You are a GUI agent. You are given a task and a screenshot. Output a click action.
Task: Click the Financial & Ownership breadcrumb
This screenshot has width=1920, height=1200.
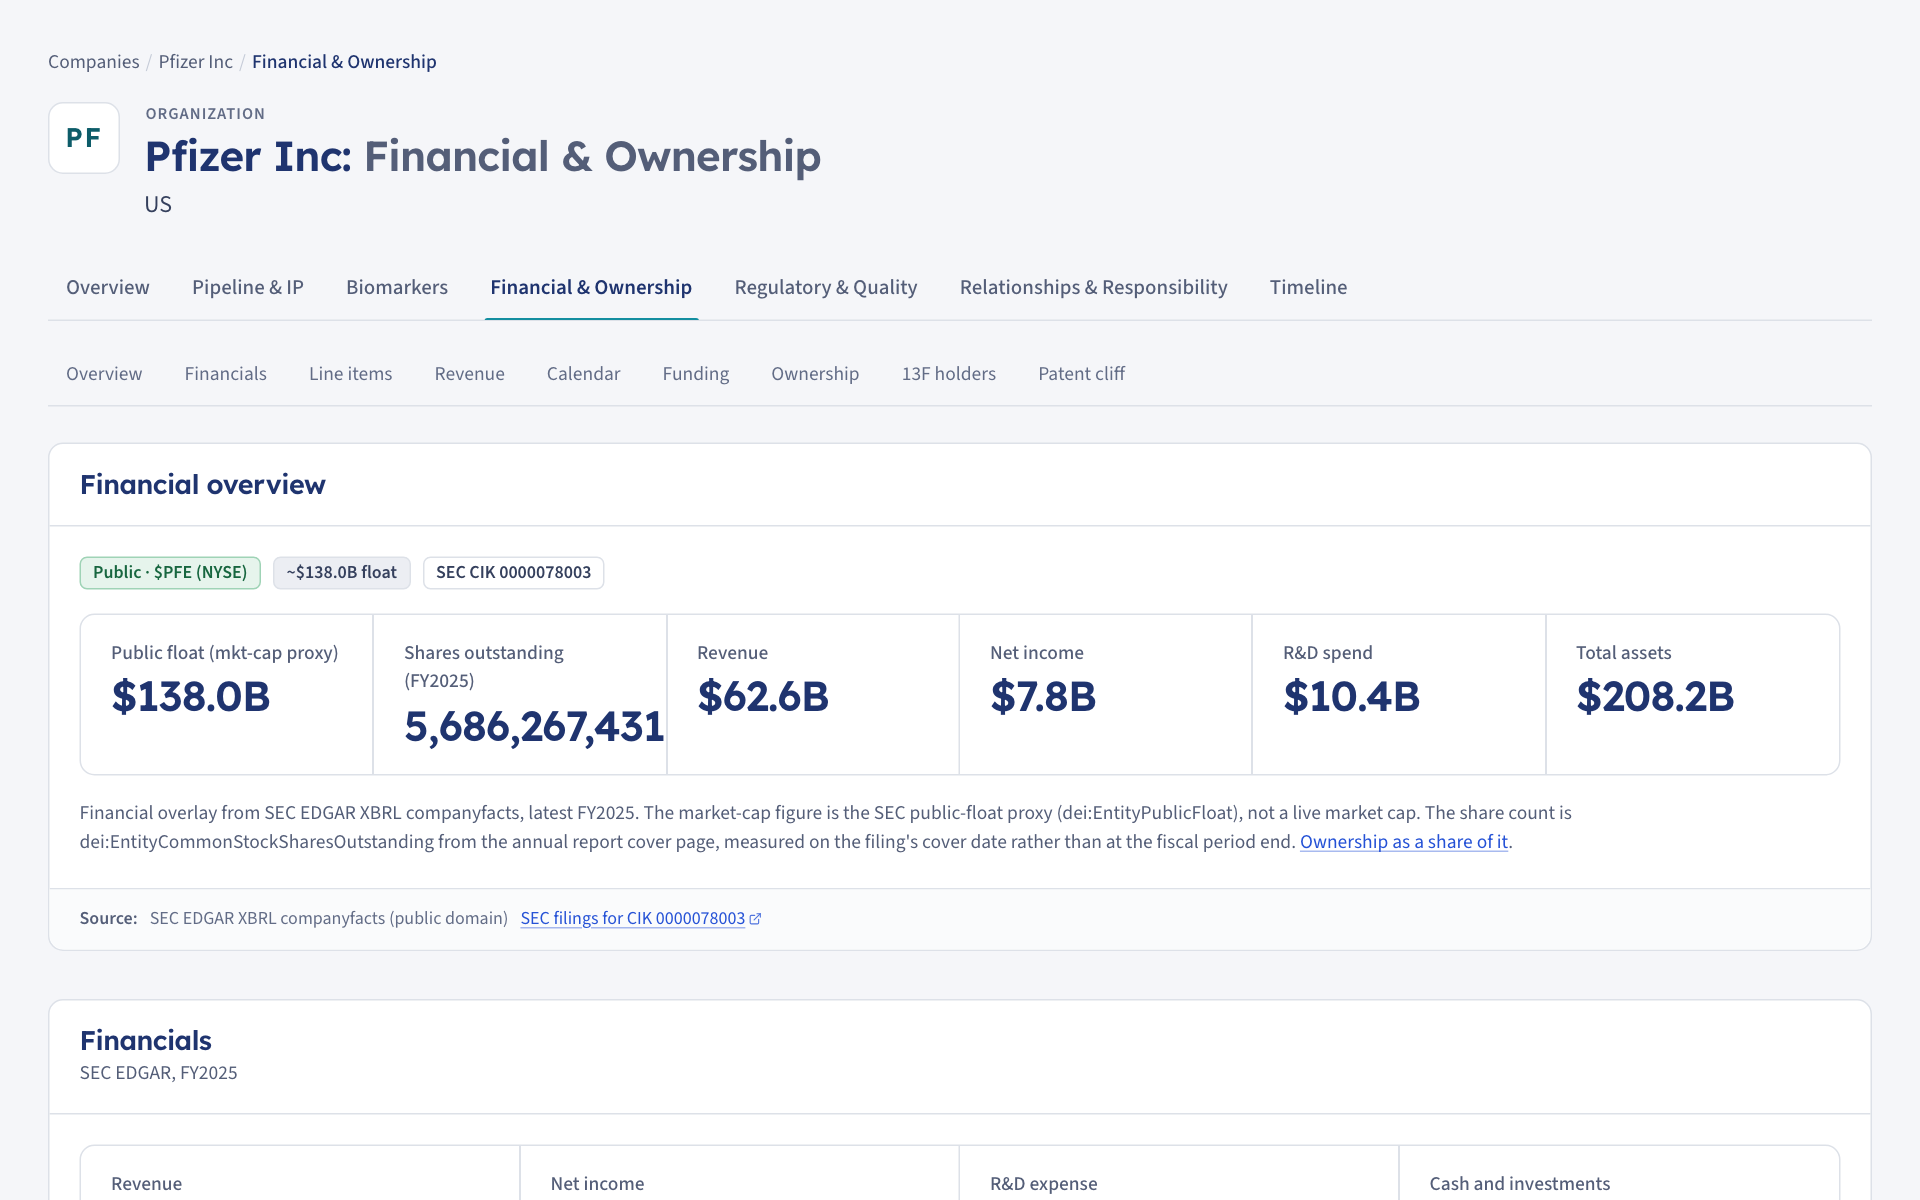pyautogui.click(x=344, y=62)
